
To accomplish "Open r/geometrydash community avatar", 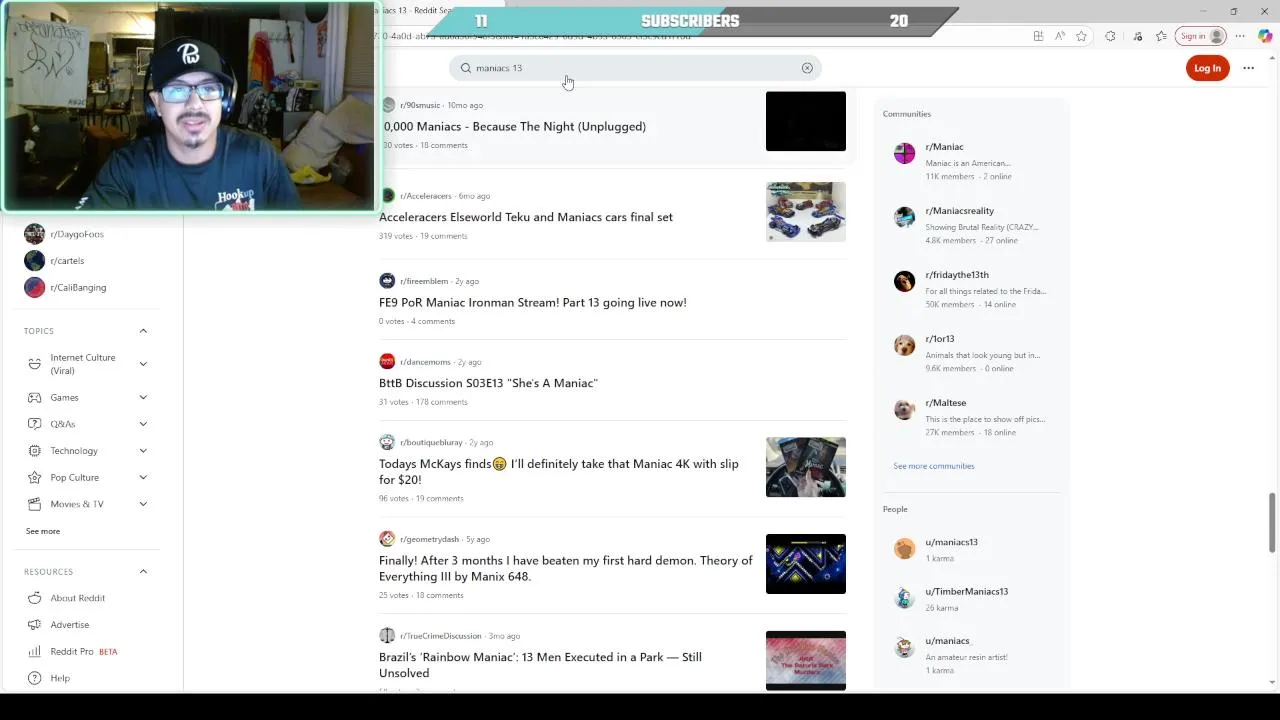I will pos(387,539).
